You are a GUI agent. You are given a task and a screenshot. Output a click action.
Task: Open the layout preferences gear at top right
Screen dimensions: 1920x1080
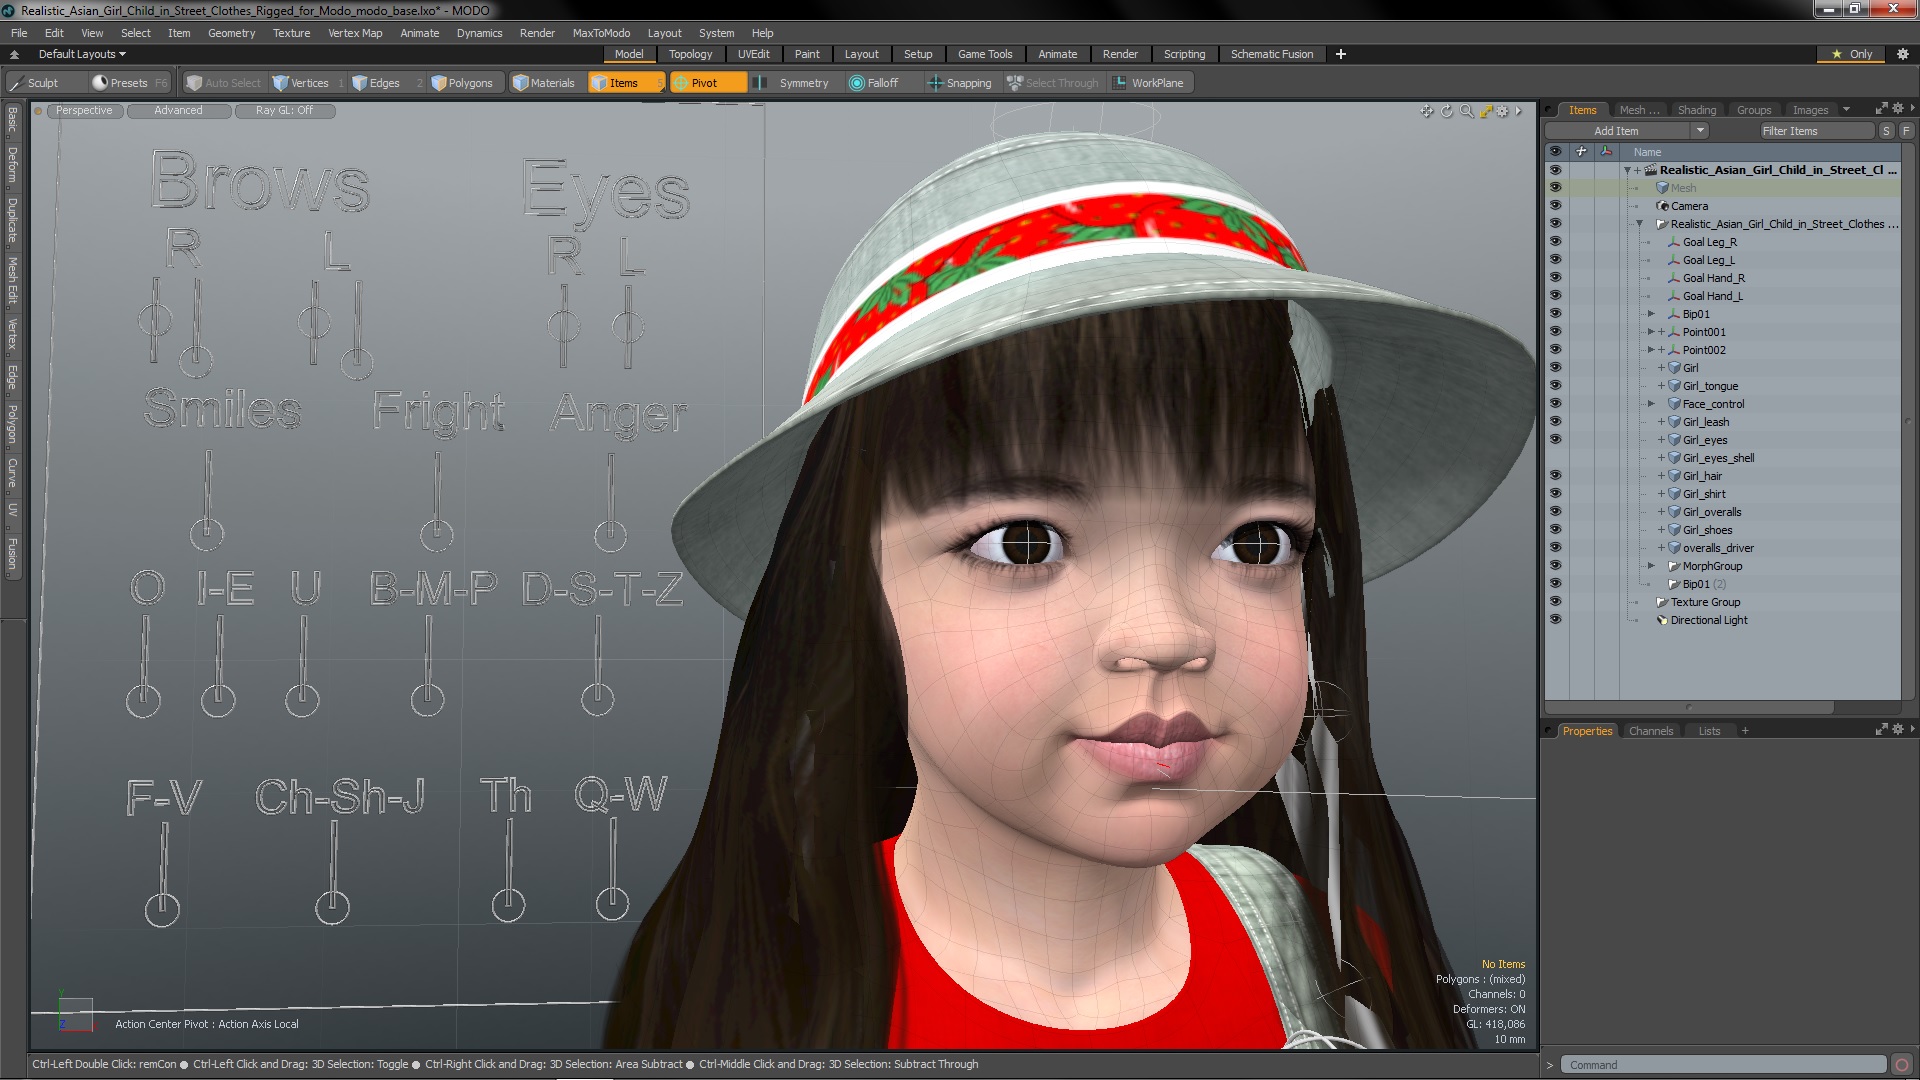pos(1902,54)
